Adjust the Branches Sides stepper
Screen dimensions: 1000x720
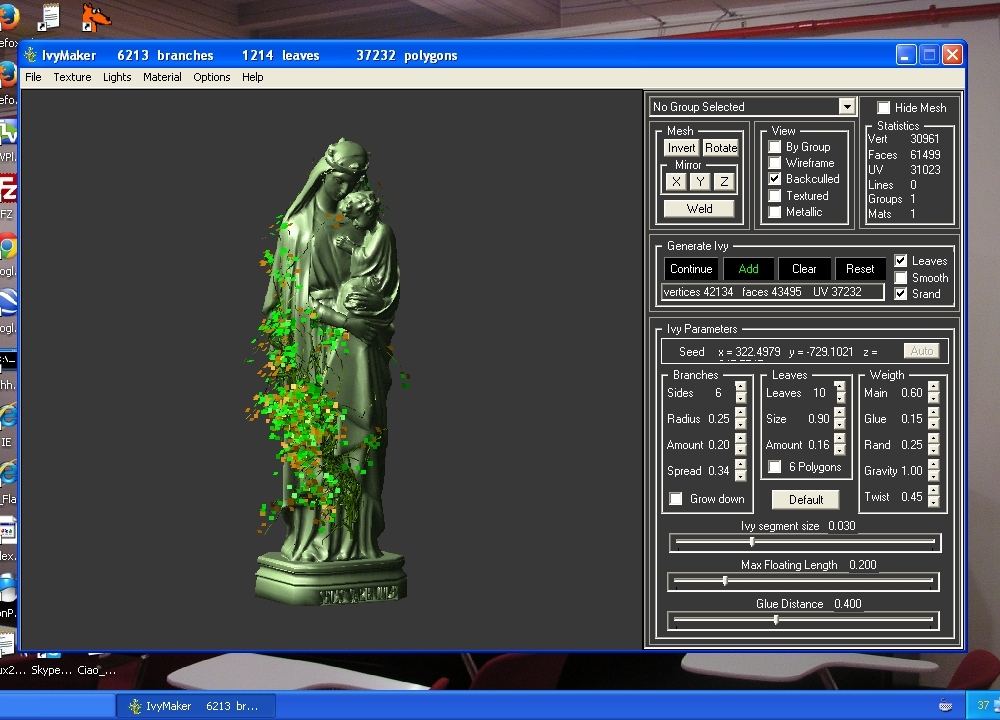(740, 393)
